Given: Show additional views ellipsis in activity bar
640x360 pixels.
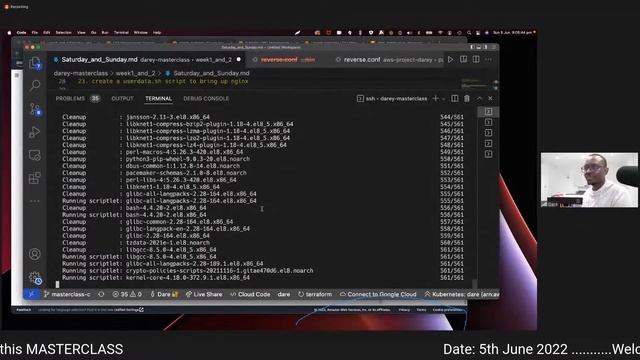Looking at the screenshot, I should tap(35, 201).
